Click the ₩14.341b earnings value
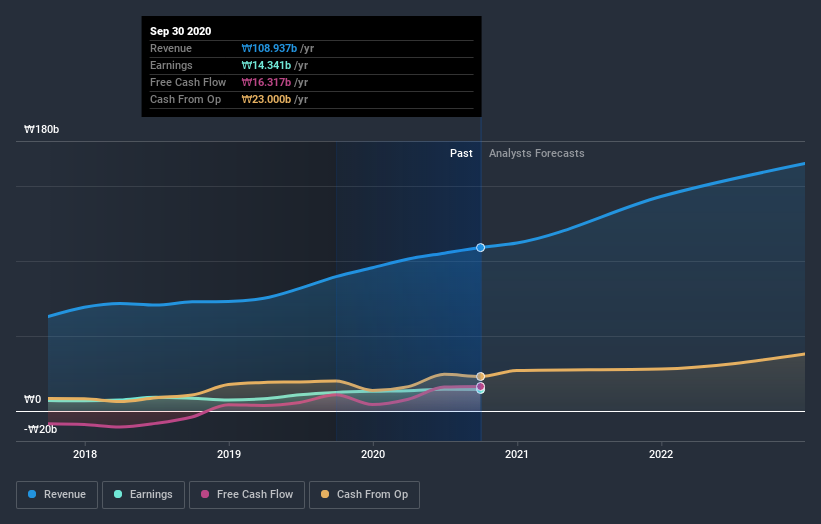The width and height of the screenshot is (821, 524). (266, 65)
